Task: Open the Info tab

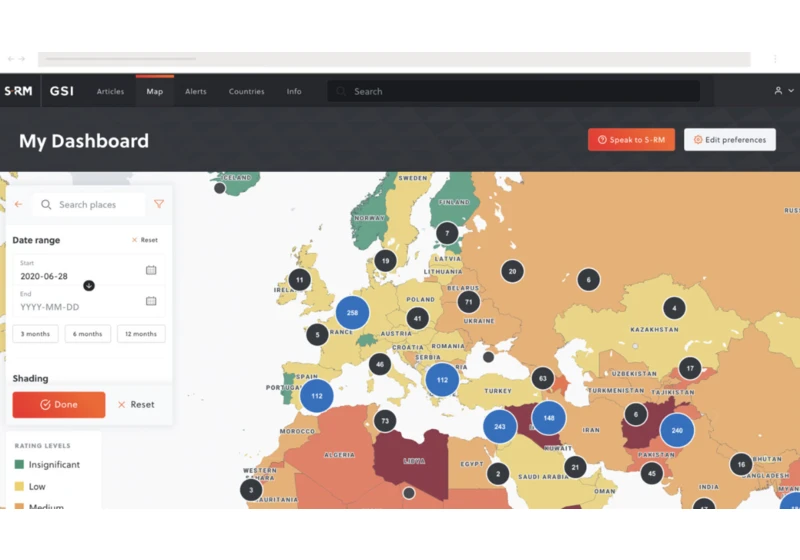Action: (294, 91)
